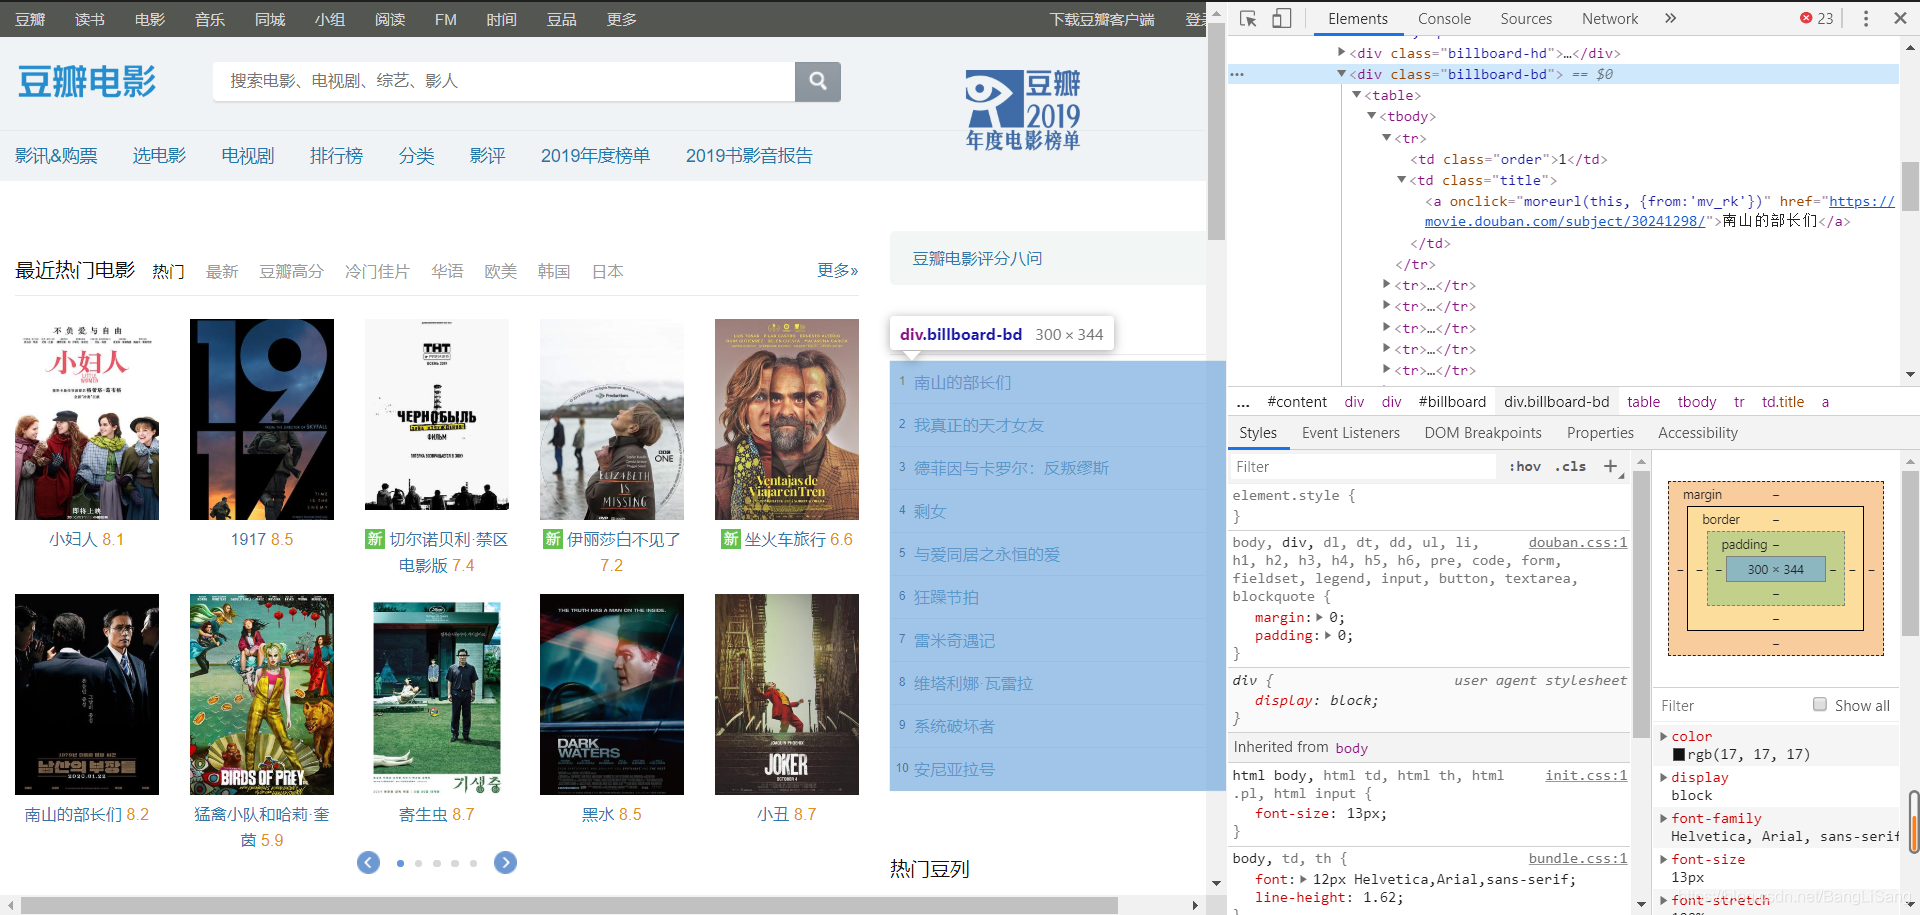Close the DevTools panel
The image size is (1920, 915).
pyautogui.click(x=1900, y=18)
